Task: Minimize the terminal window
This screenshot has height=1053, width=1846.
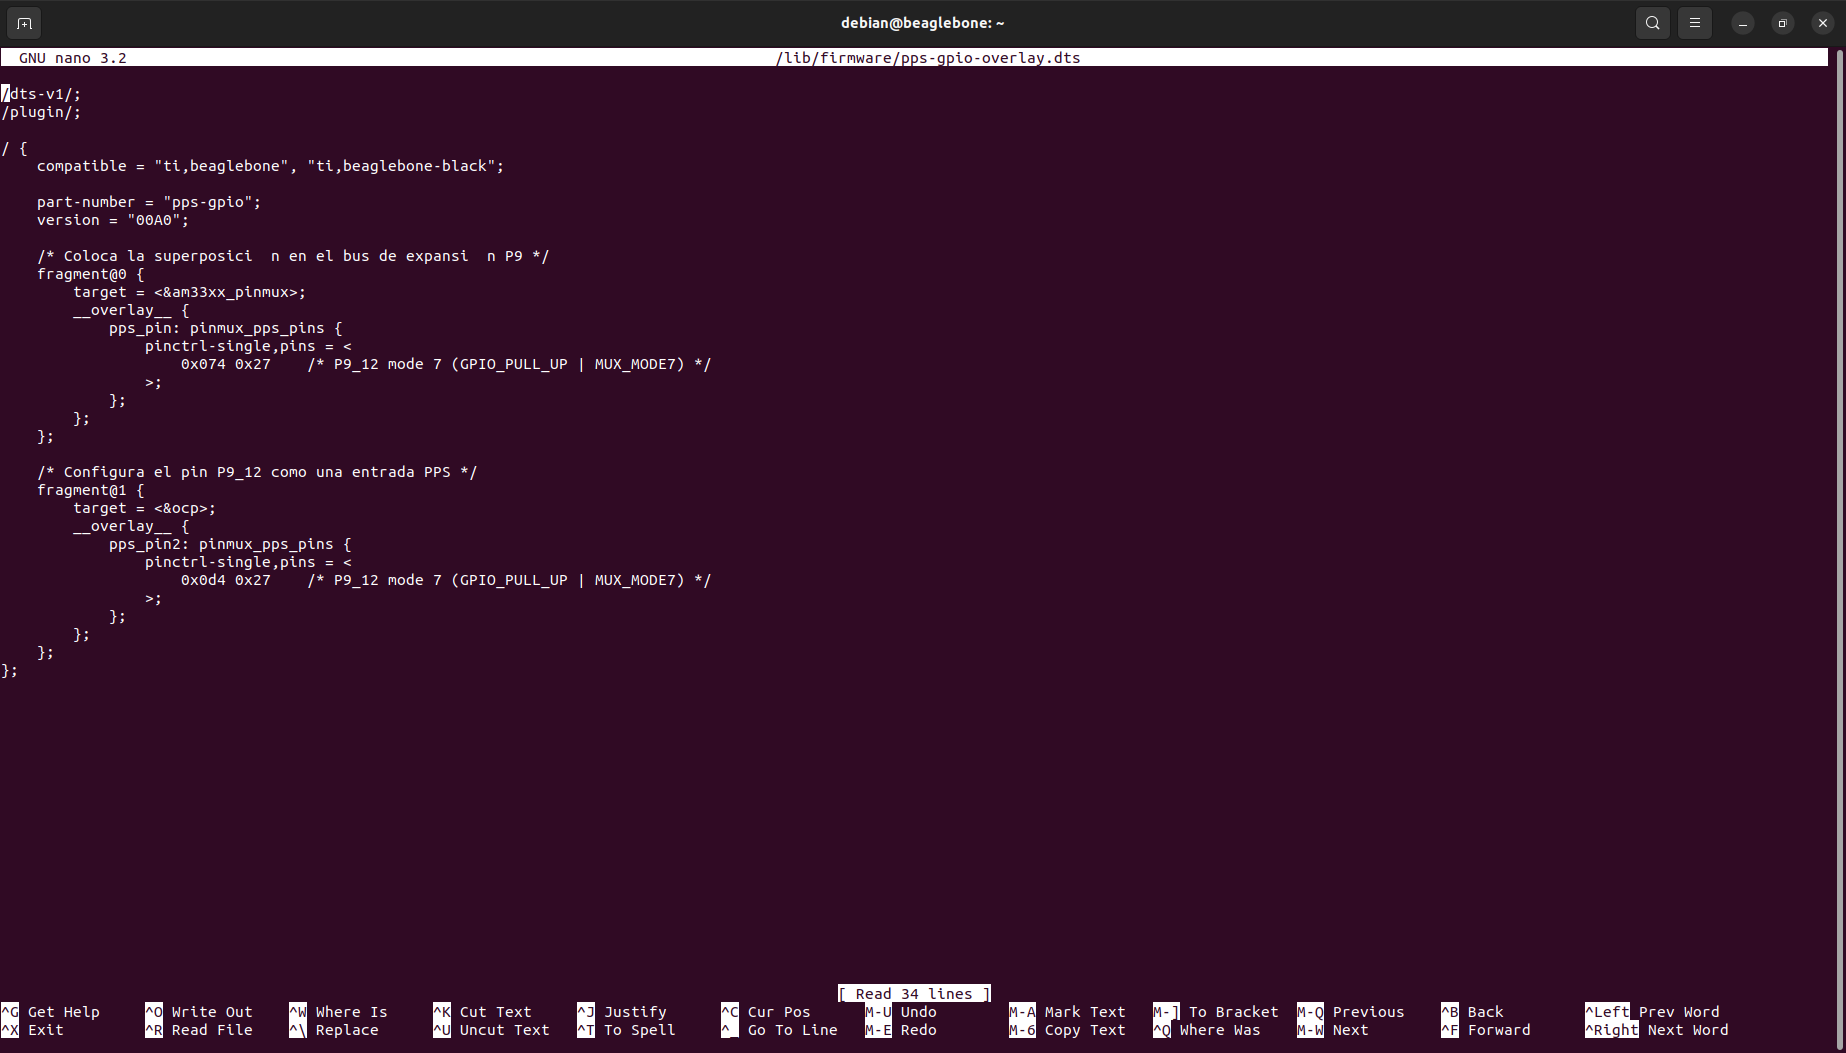Action: click(x=1743, y=23)
